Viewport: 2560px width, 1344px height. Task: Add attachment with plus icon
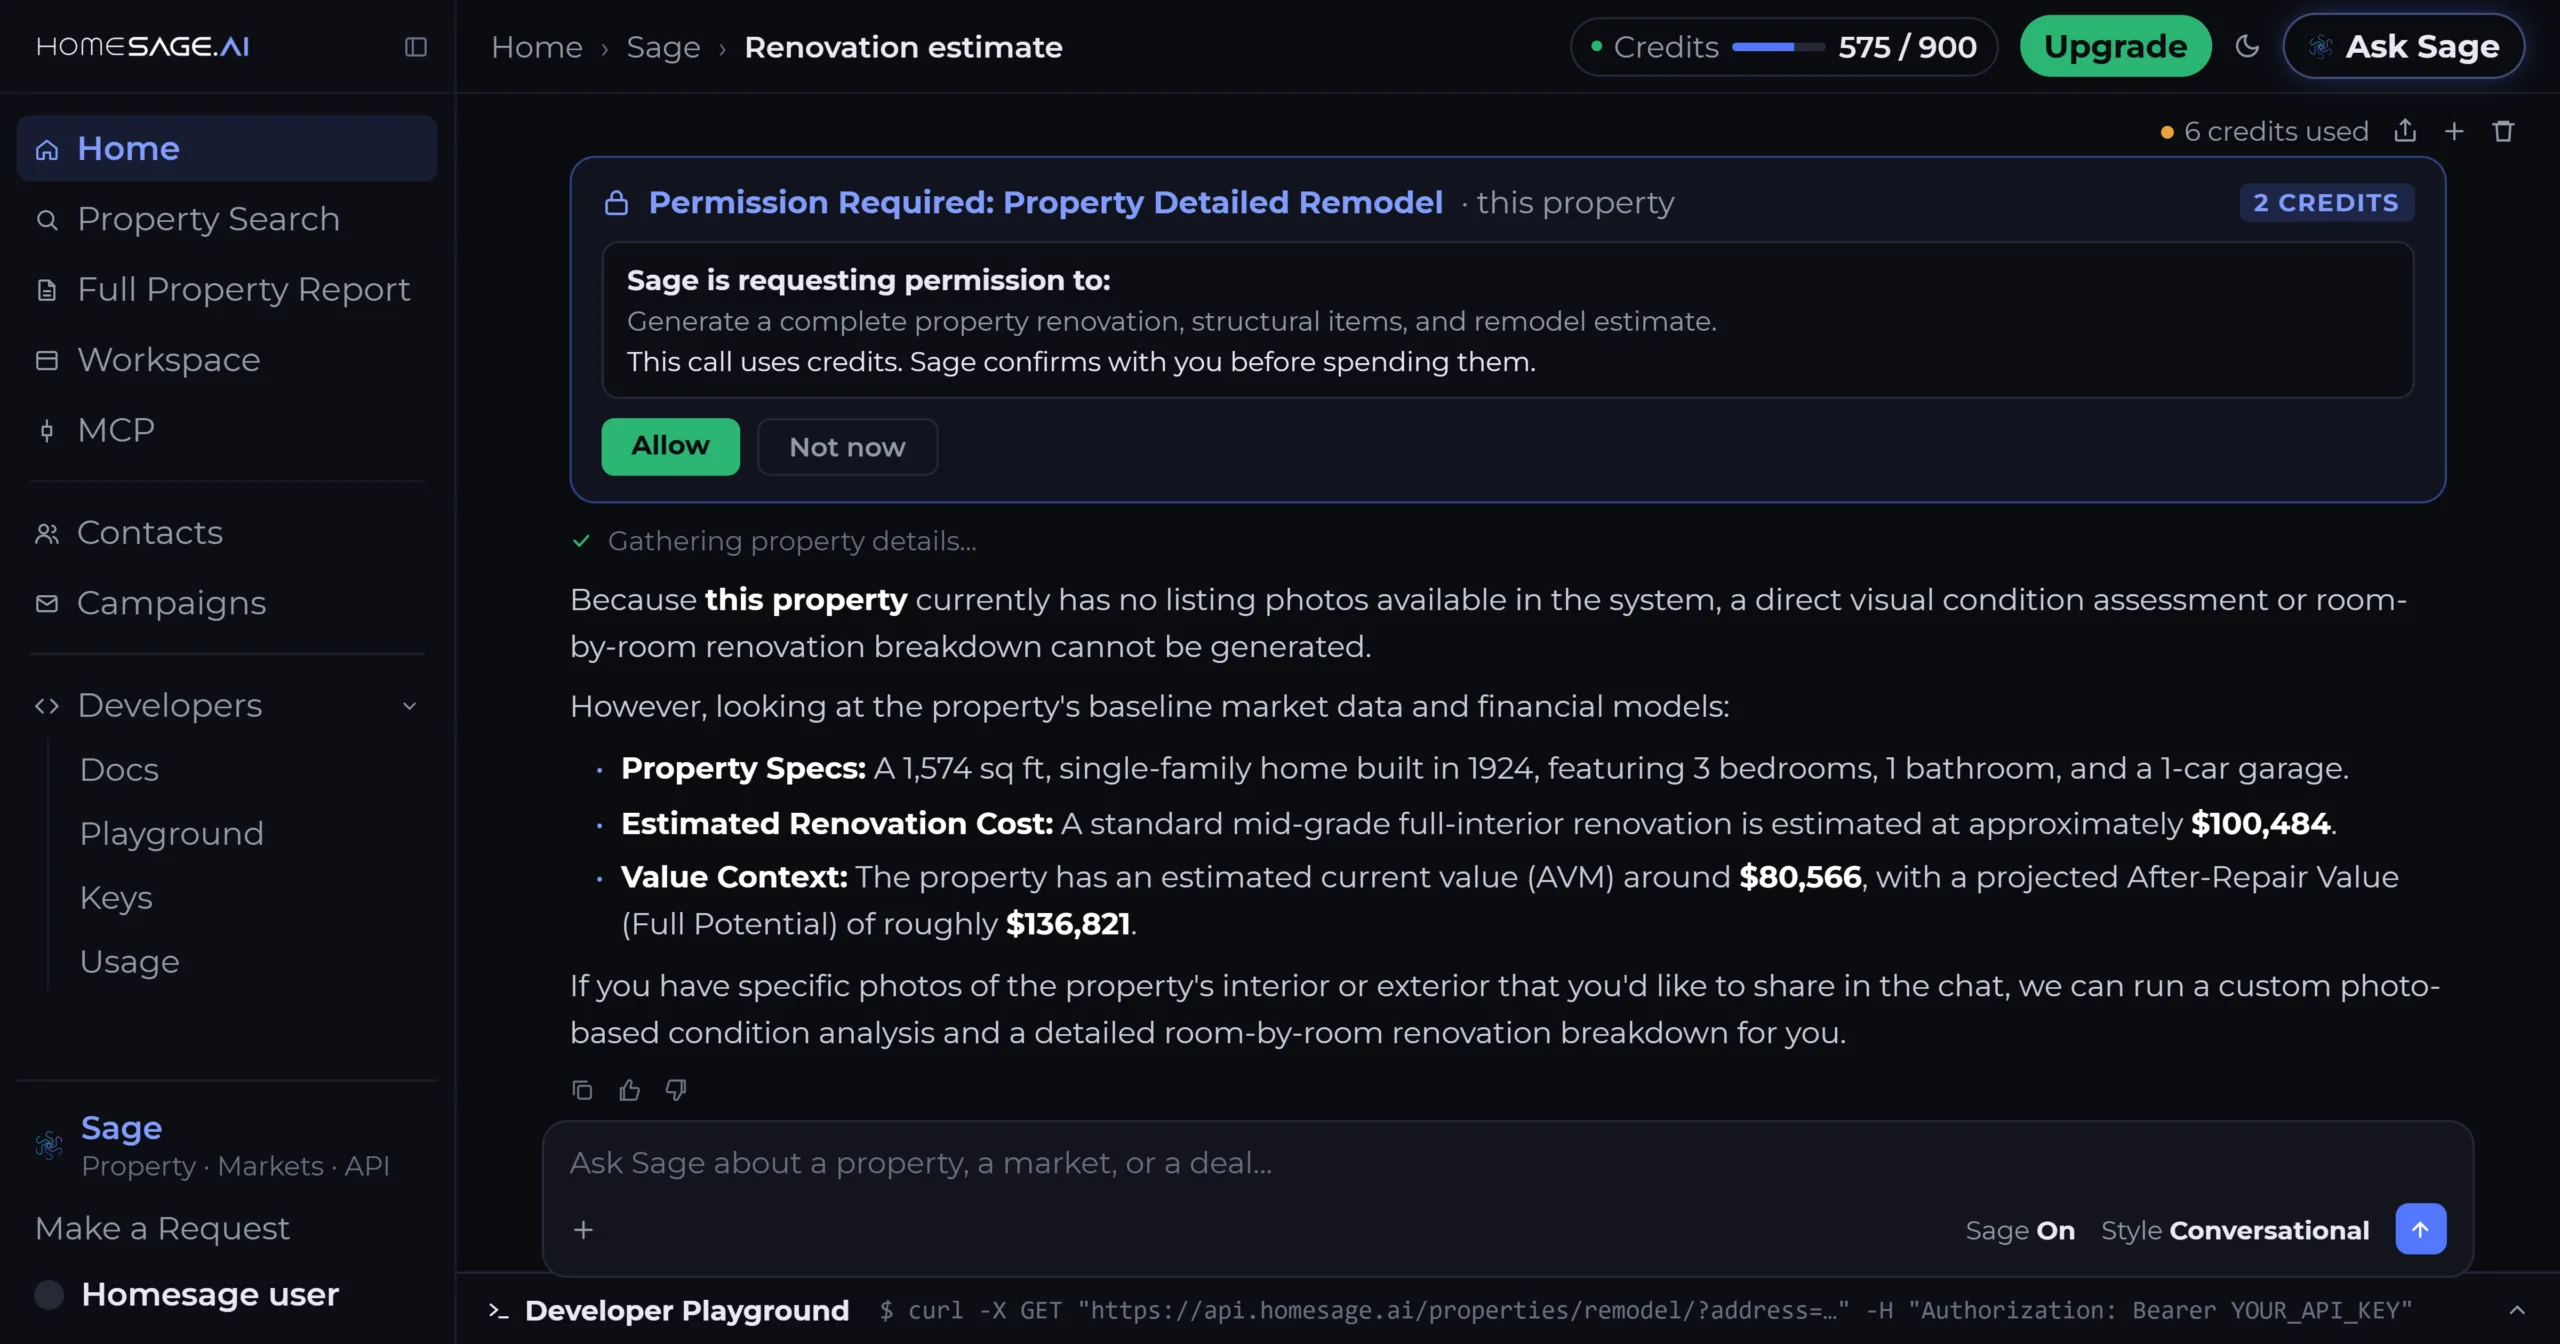click(583, 1230)
